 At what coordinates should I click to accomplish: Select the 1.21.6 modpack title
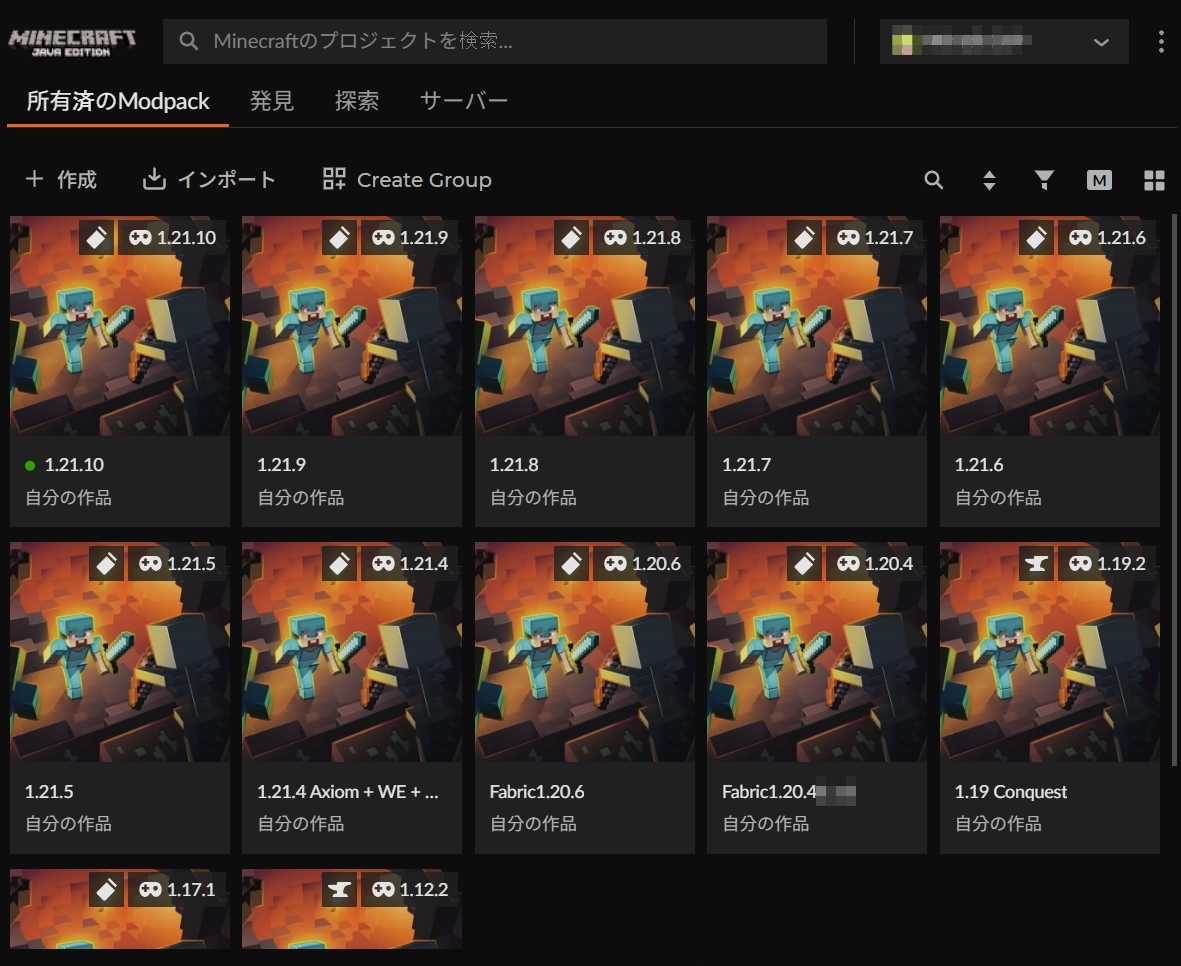[978, 465]
